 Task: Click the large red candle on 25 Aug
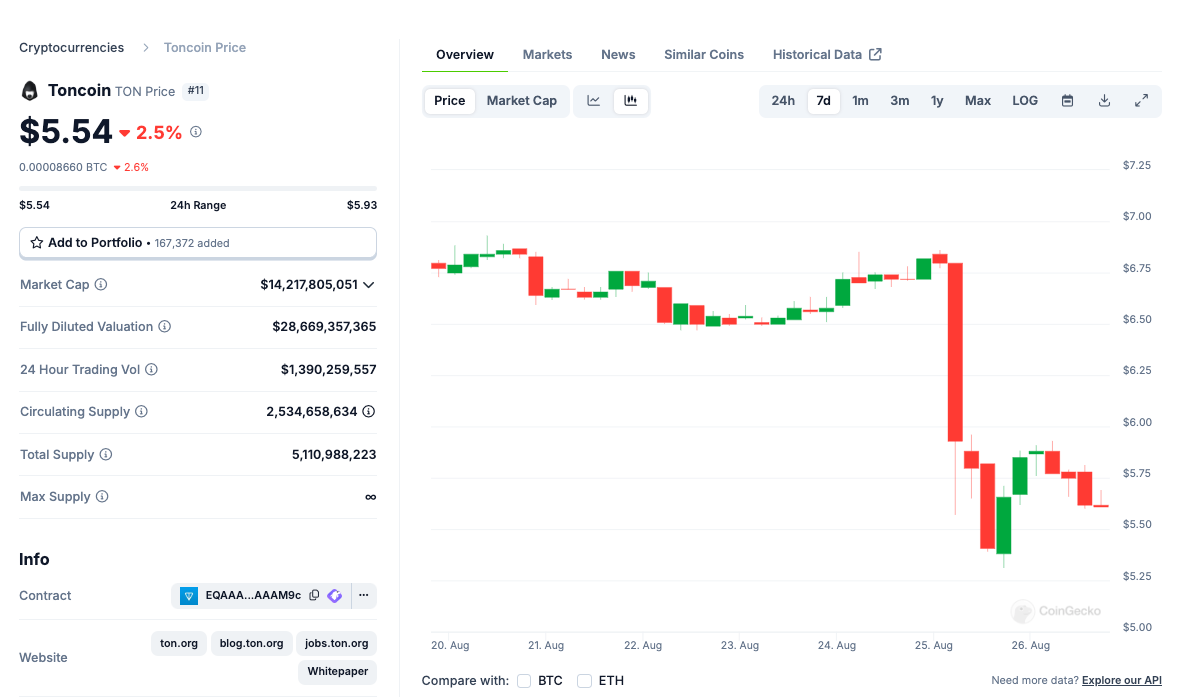pyautogui.click(x=955, y=352)
